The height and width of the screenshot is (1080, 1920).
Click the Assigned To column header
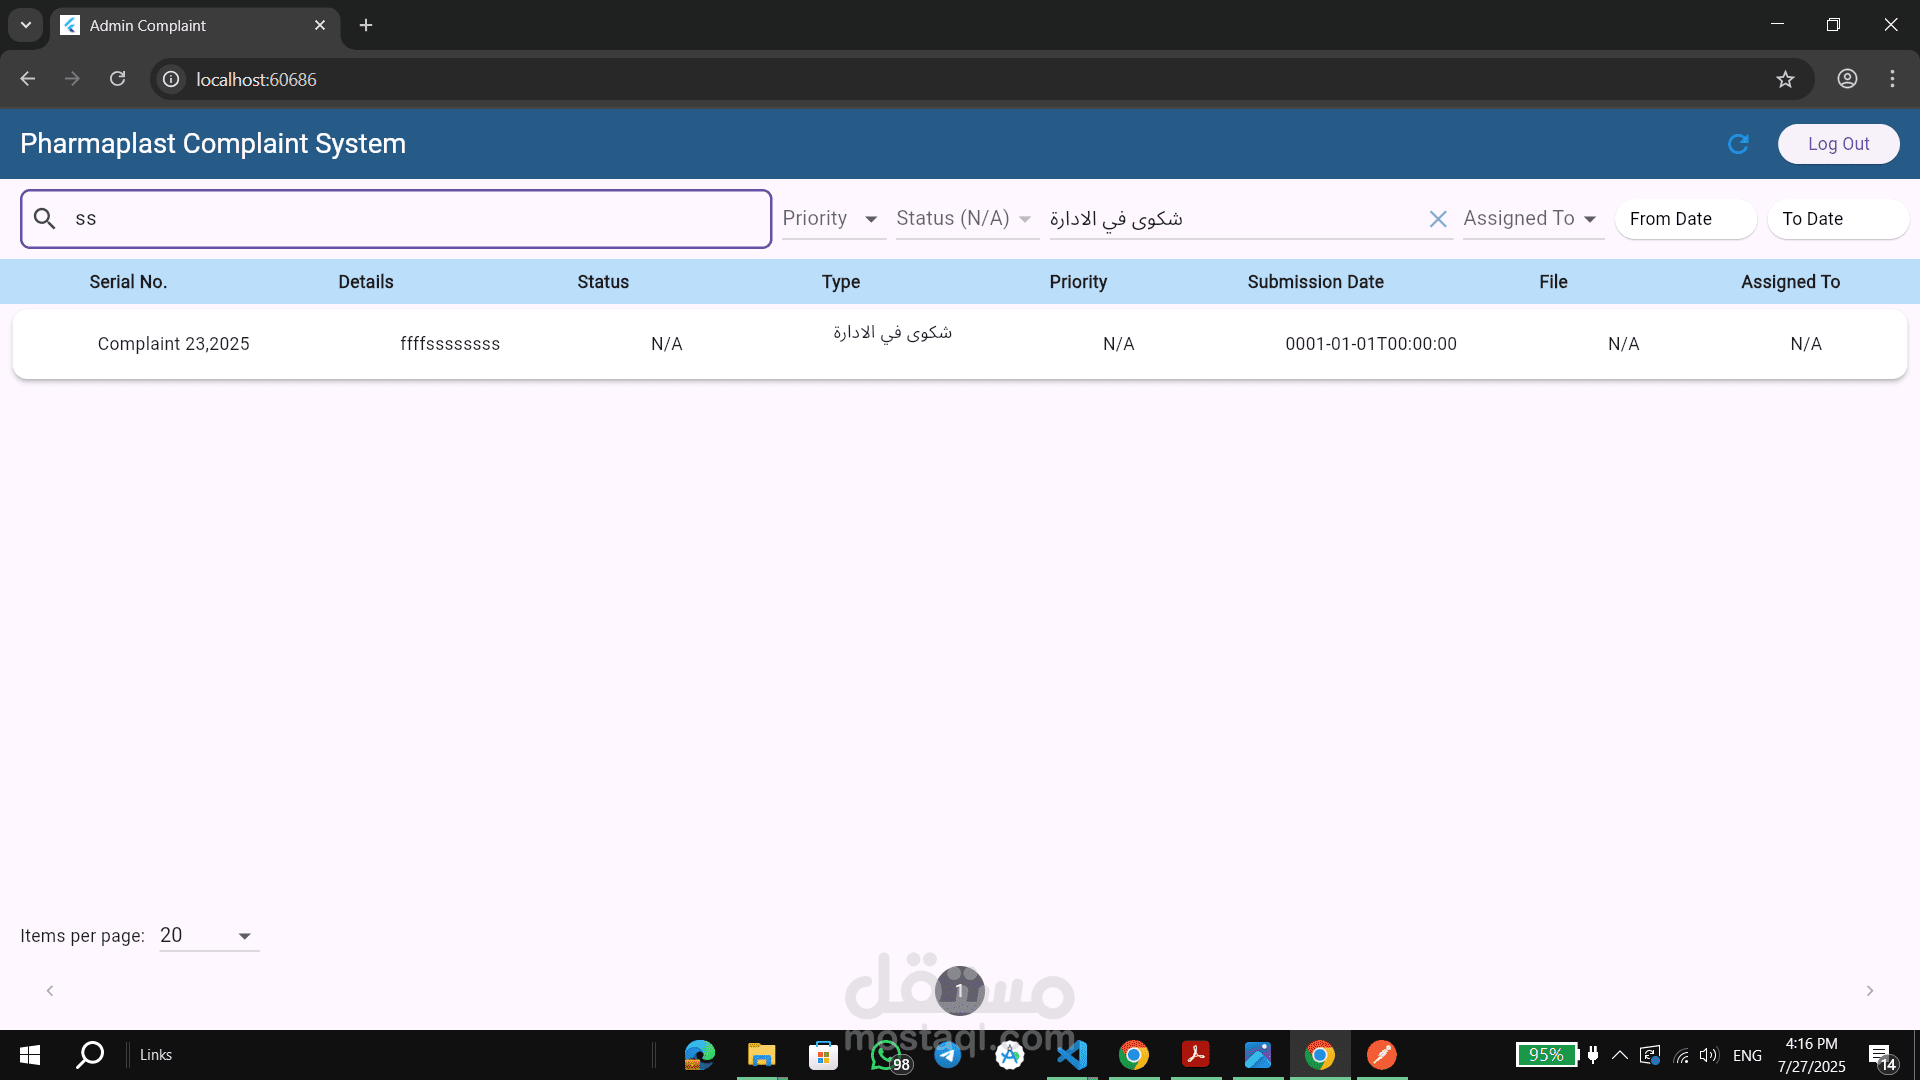click(x=1790, y=282)
